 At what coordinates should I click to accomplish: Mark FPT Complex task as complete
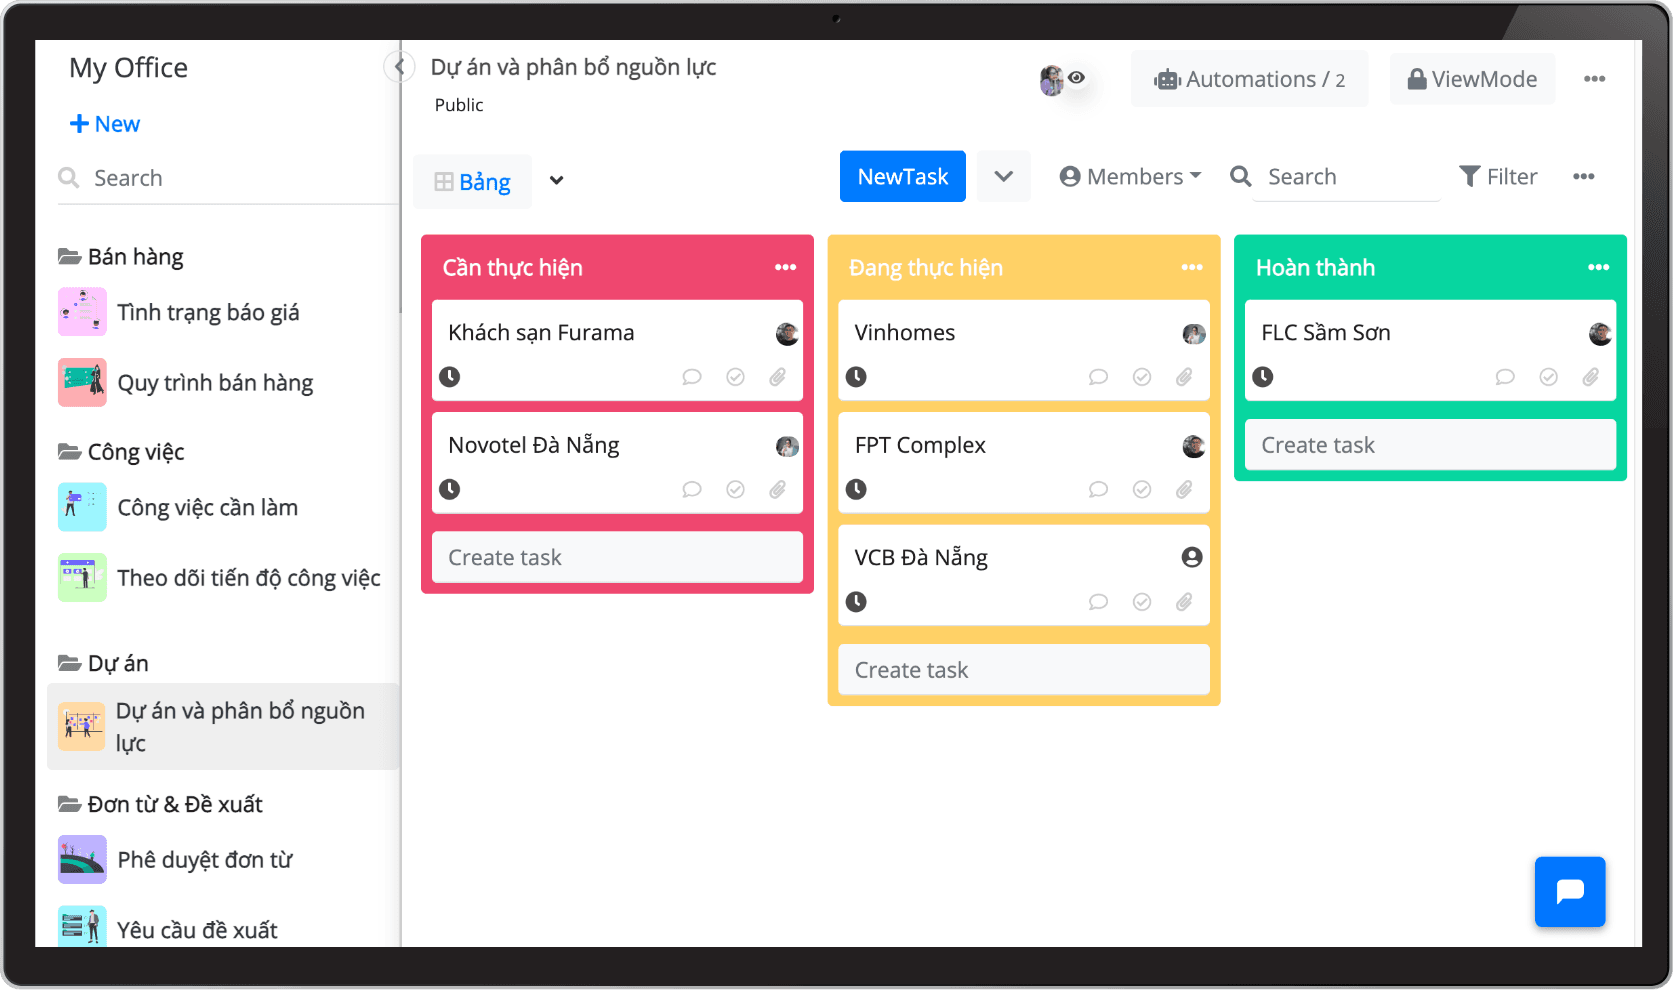1141,489
